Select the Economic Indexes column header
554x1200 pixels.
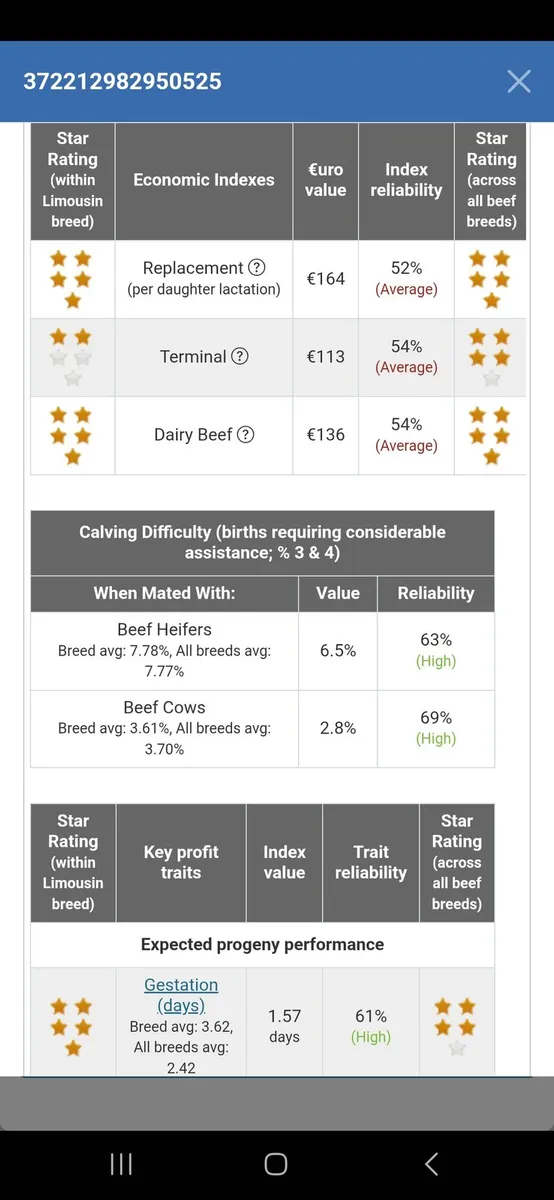(204, 180)
